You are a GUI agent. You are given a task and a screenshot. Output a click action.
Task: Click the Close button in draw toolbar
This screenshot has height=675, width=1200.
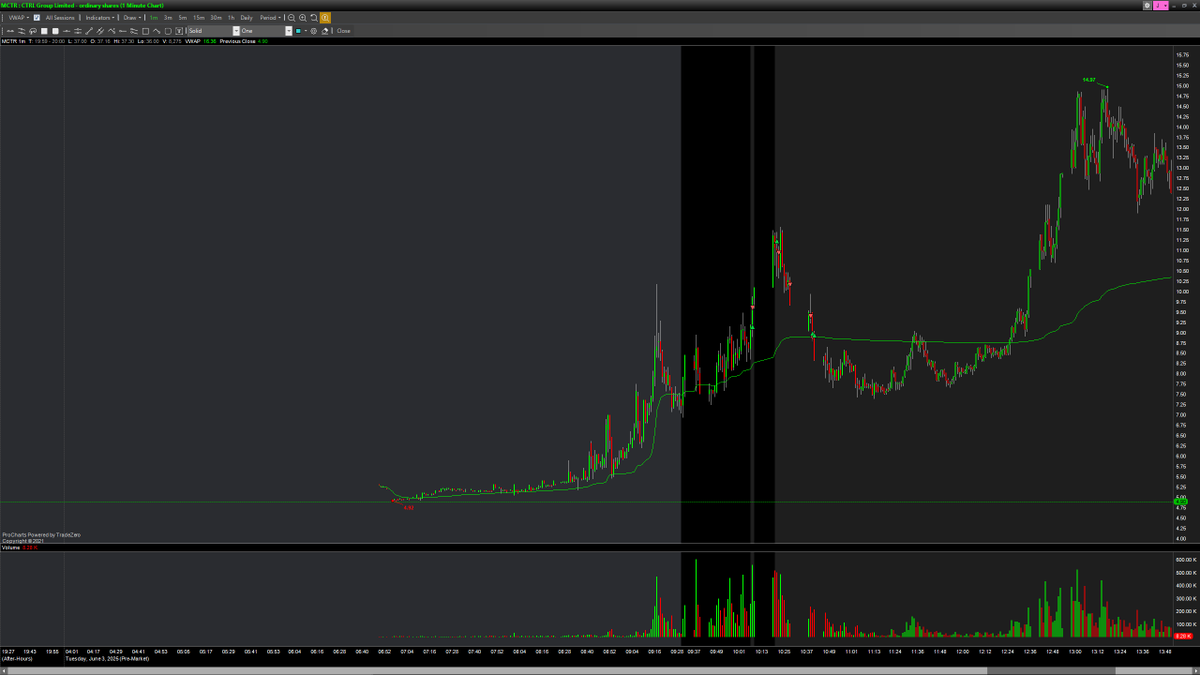(x=343, y=31)
